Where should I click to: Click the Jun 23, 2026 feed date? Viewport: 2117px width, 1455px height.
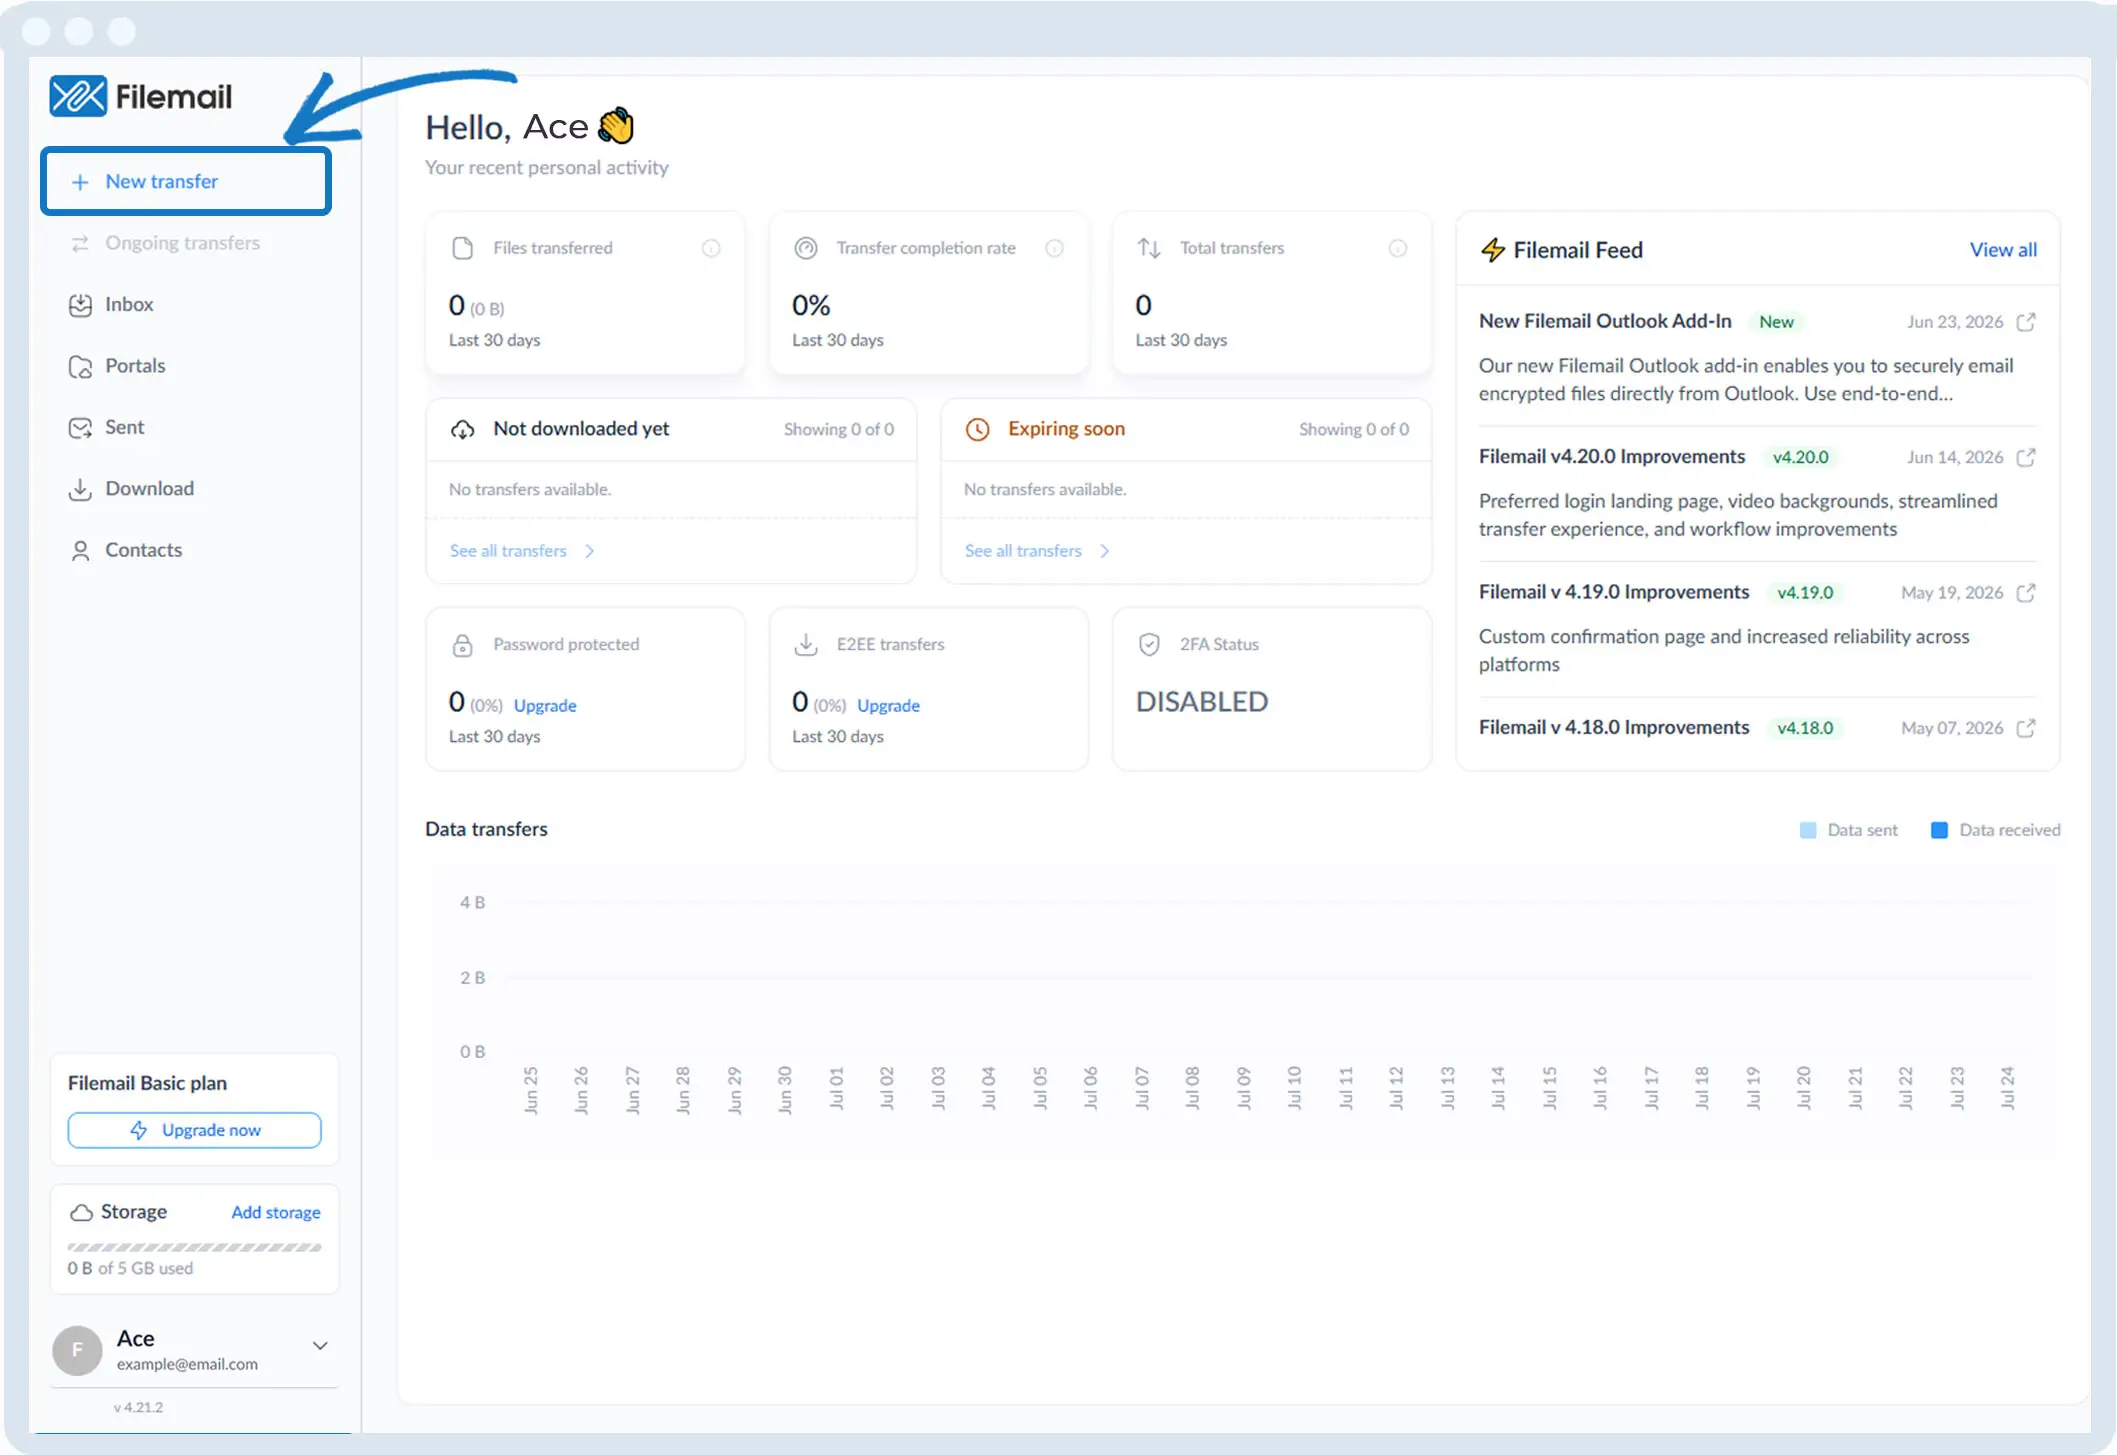(x=1954, y=322)
